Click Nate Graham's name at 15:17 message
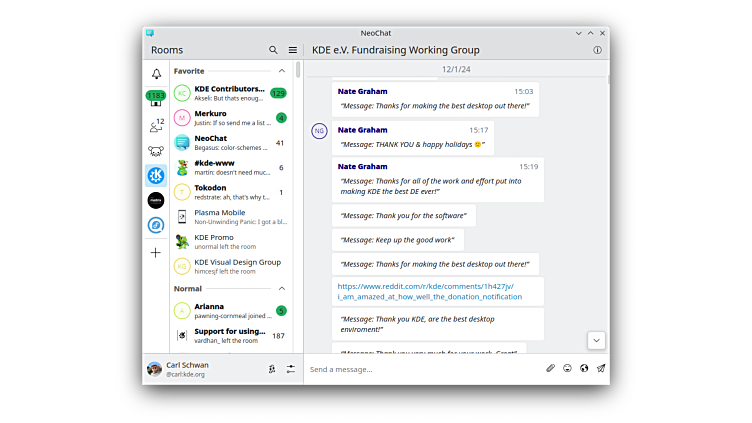 tap(363, 130)
